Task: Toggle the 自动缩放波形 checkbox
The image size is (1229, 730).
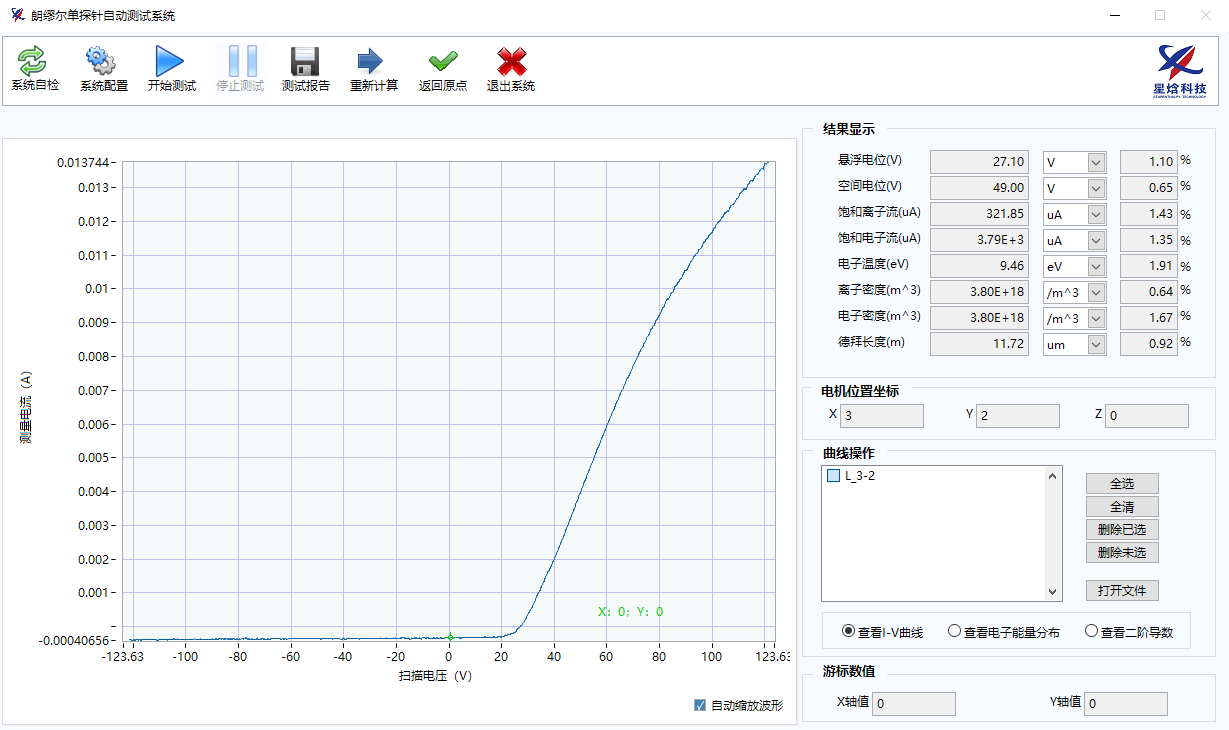Action: click(700, 705)
